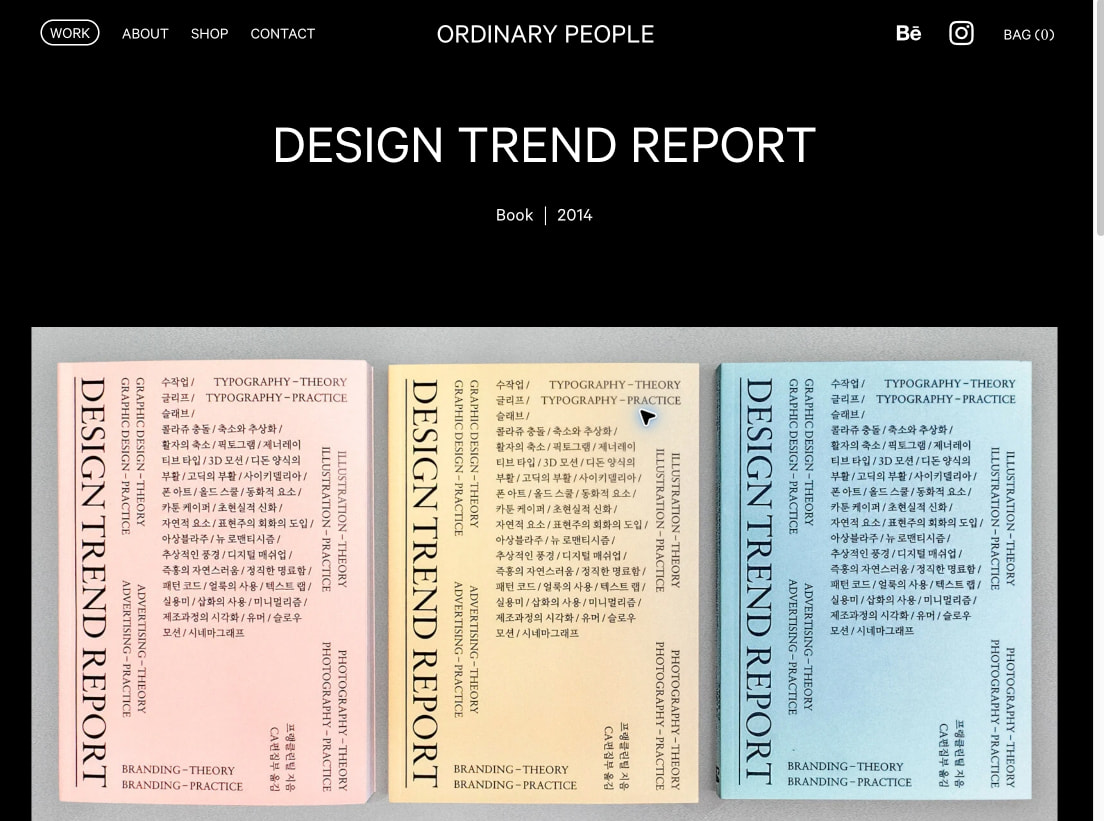Select the WORK menu item
This screenshot has width=1104, height=821.
point(70,33)
